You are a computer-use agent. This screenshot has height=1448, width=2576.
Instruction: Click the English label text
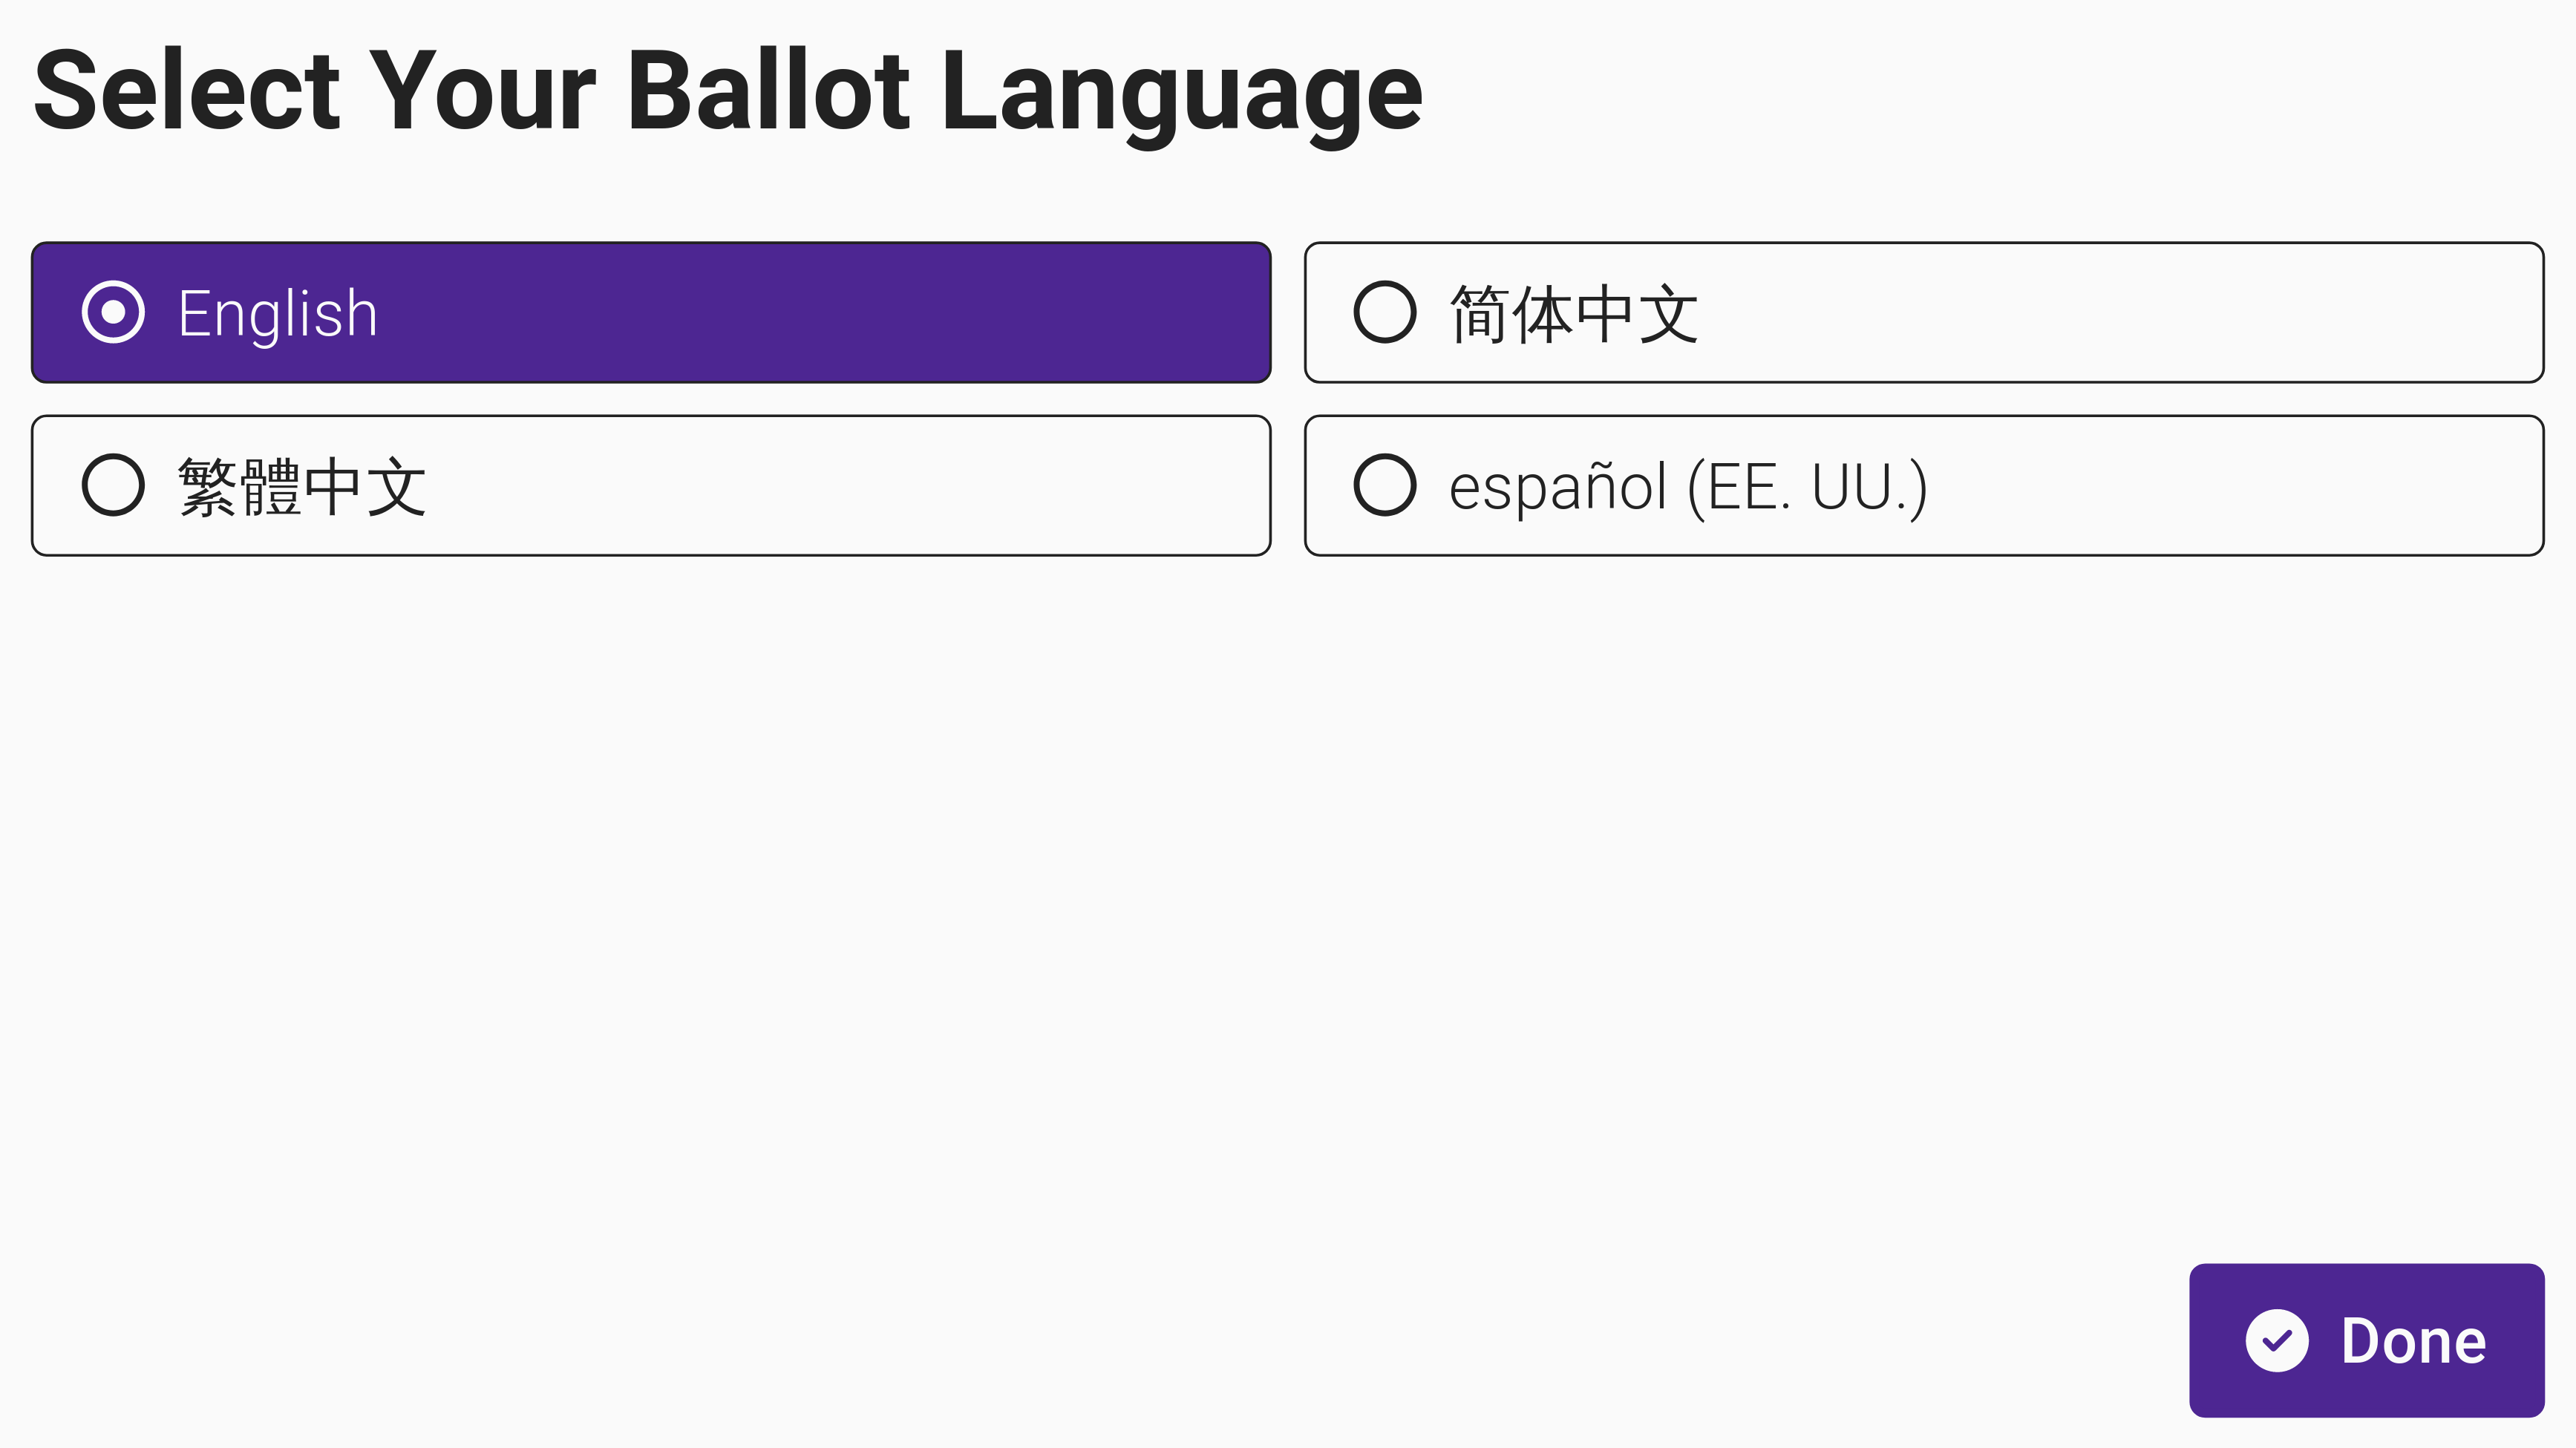click(278, 314)
